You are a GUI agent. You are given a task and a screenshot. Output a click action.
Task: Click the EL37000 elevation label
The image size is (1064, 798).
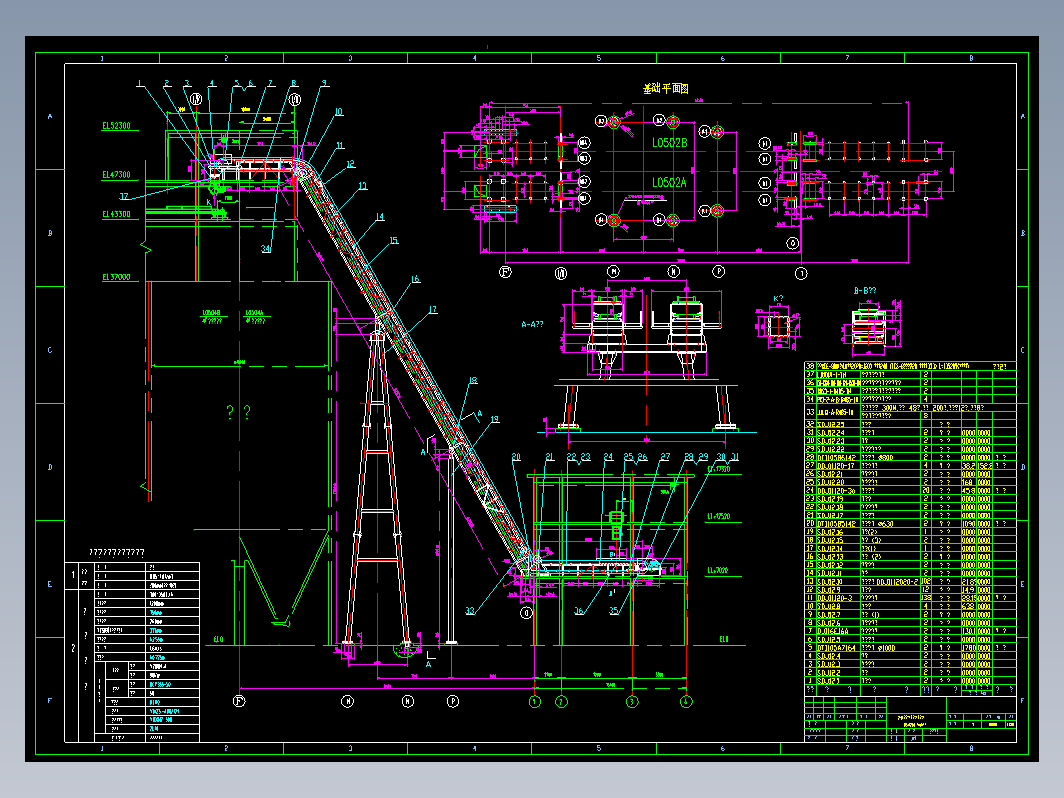click(116, 277)
